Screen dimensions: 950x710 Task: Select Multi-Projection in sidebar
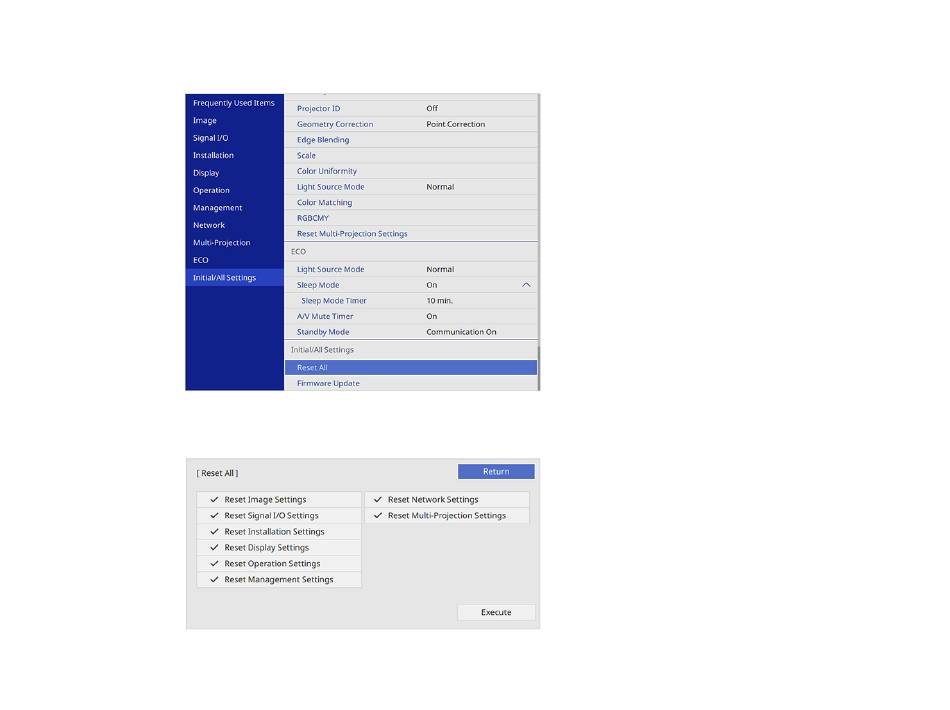coord(234,243)
